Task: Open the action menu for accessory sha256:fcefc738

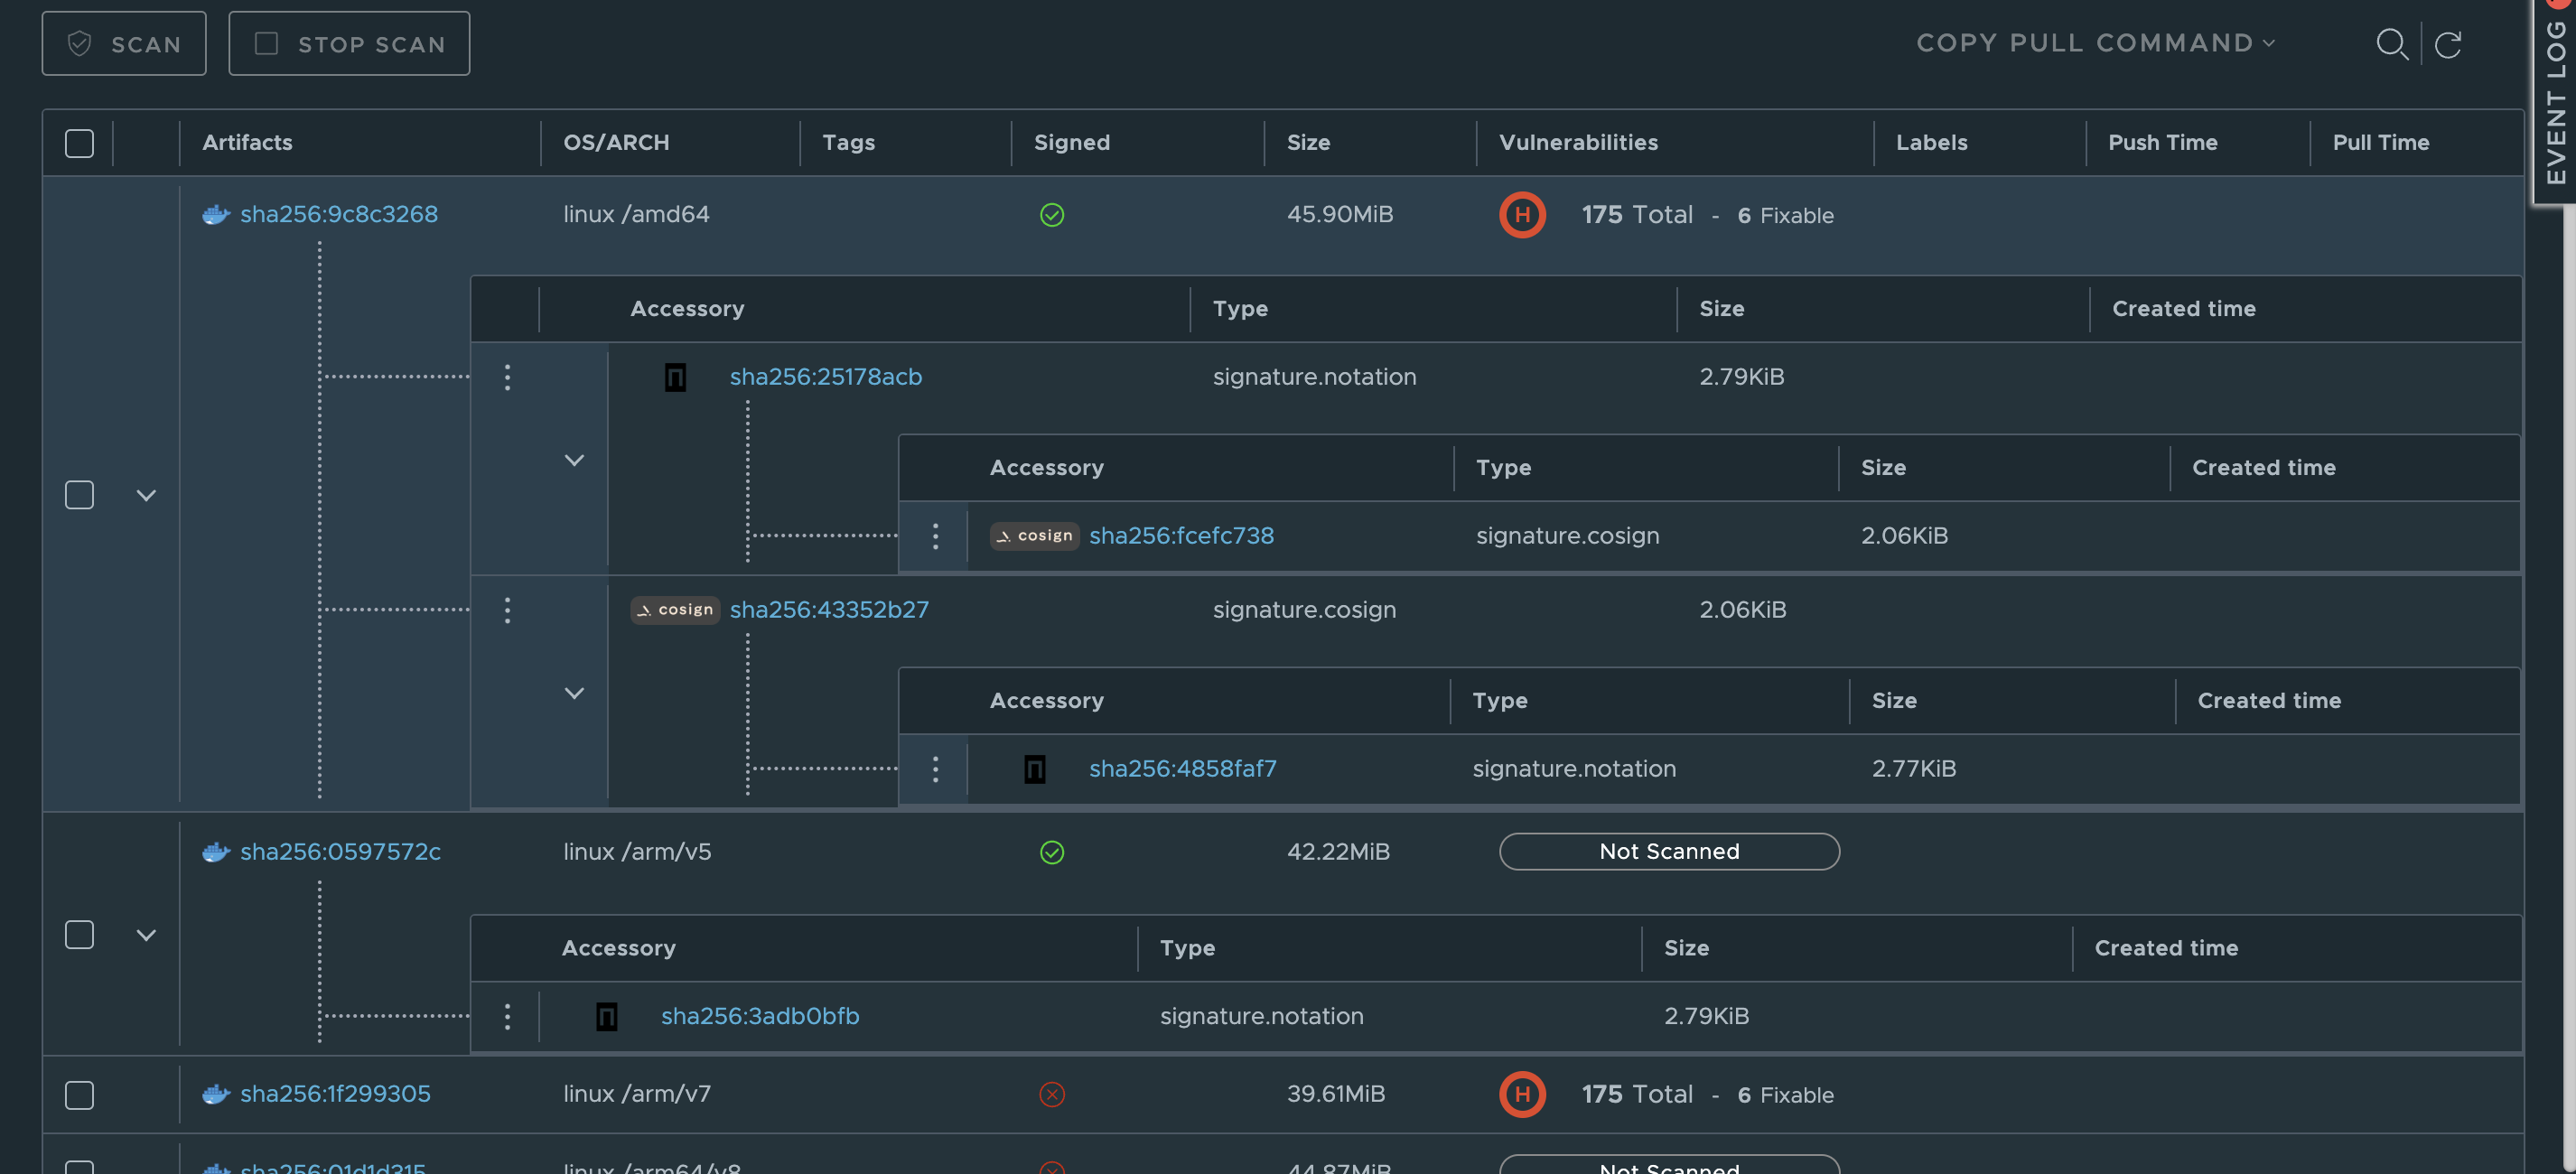Action: [x=935, y=536]
